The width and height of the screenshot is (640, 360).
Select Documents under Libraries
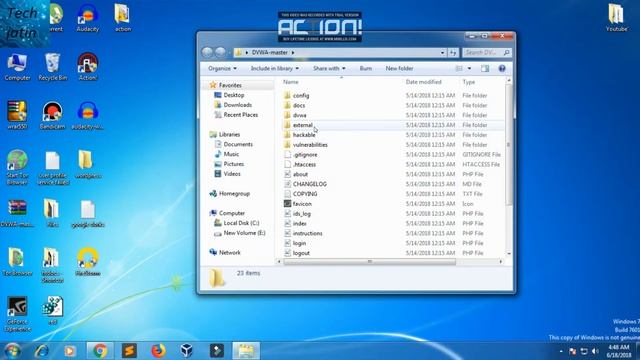click(238, 144)
